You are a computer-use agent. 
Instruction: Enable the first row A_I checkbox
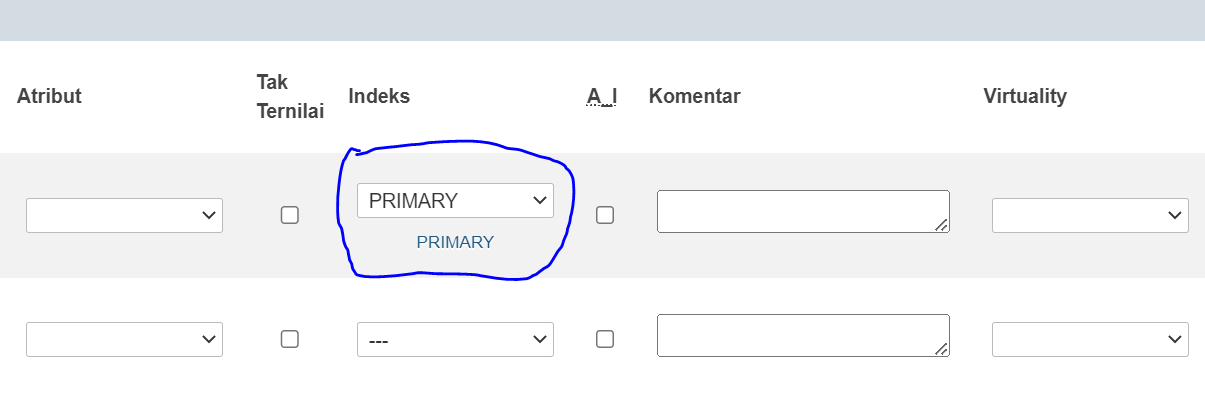[x=605, y=215]
